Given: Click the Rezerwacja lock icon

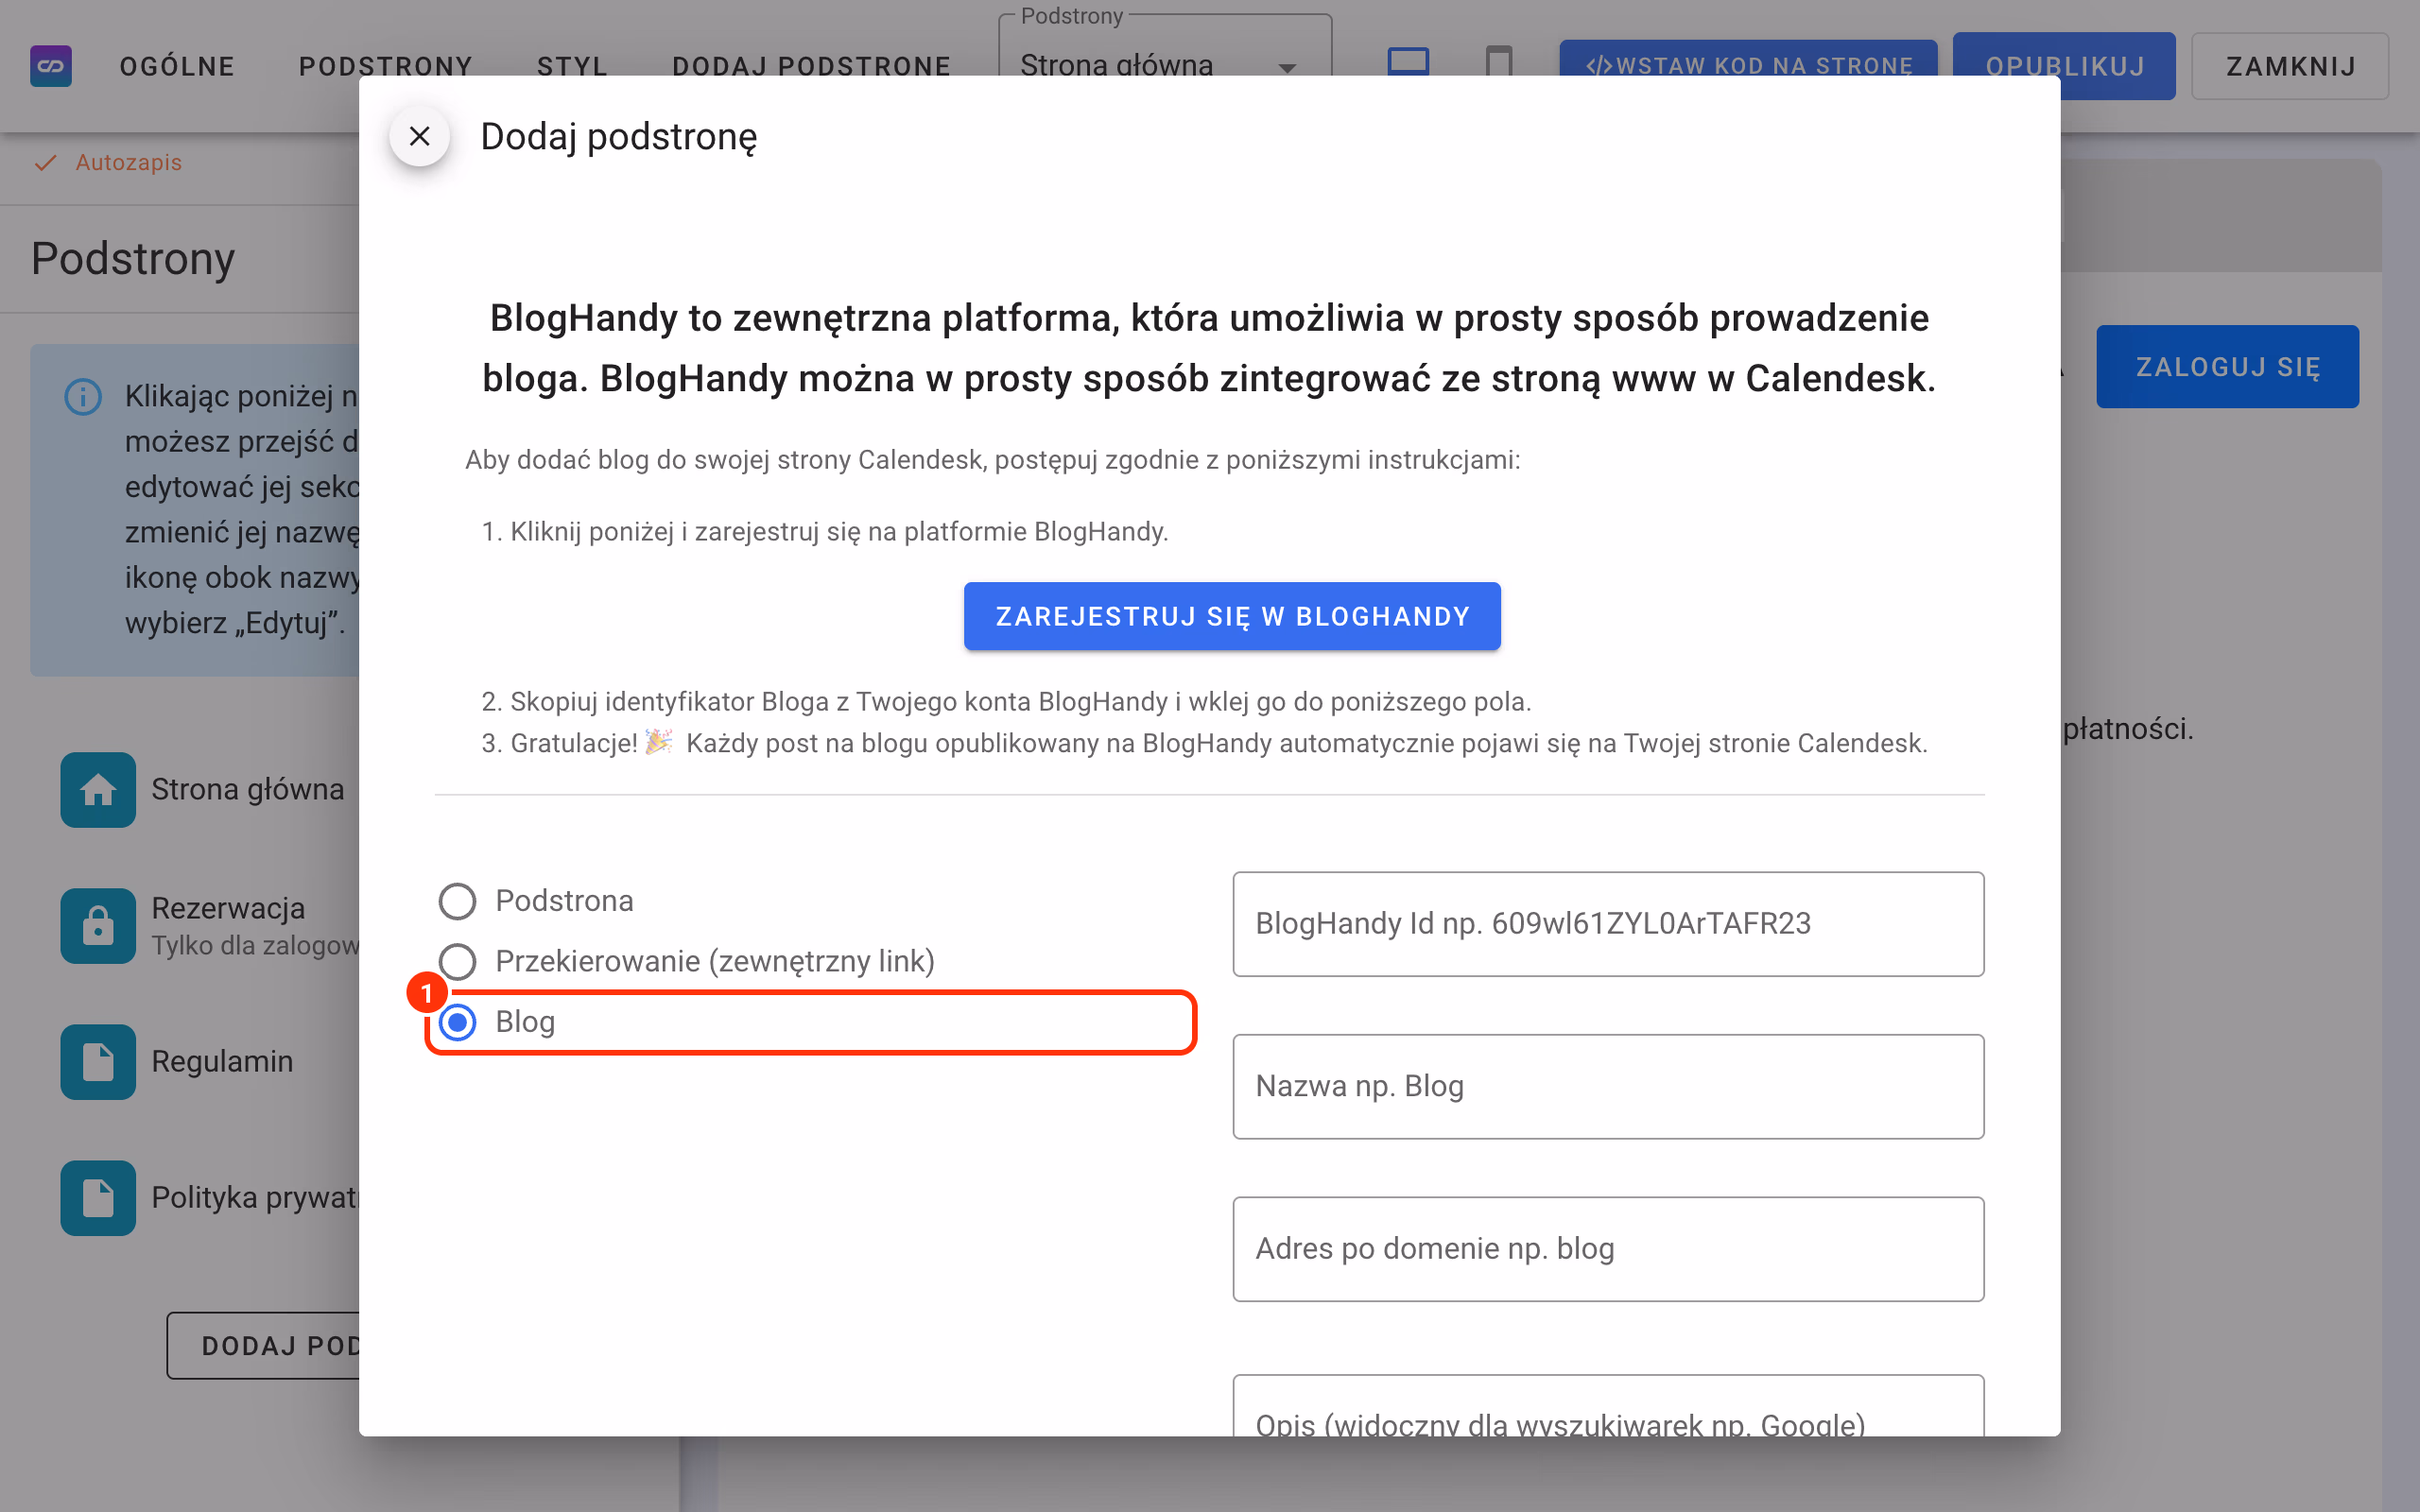Looking at the screenshot, I should tap(98, 925).
